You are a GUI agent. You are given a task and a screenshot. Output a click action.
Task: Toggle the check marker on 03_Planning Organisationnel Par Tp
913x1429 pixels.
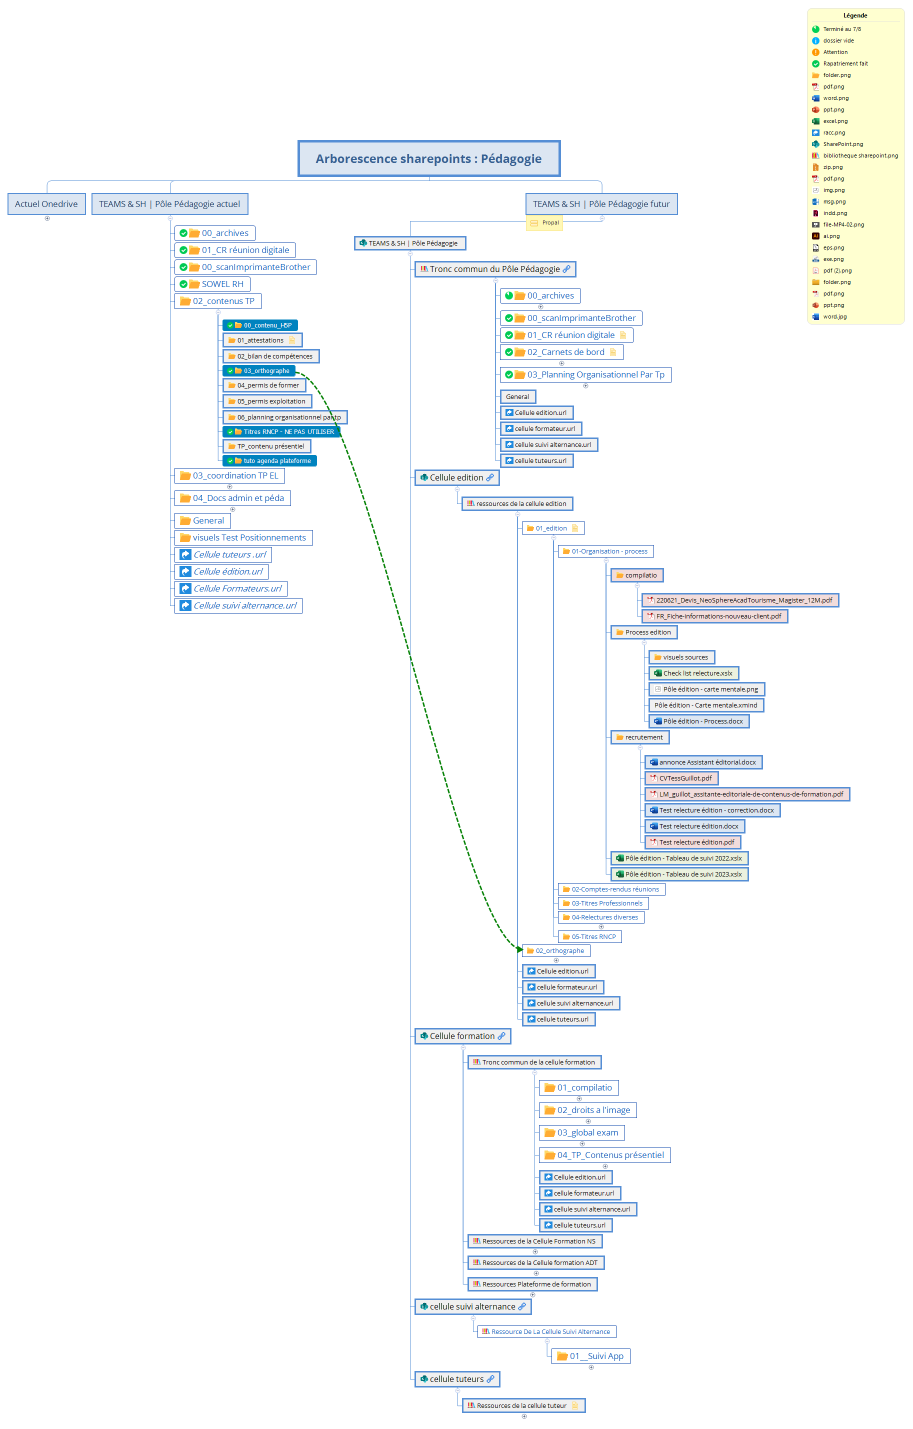[x=509, y=375]
